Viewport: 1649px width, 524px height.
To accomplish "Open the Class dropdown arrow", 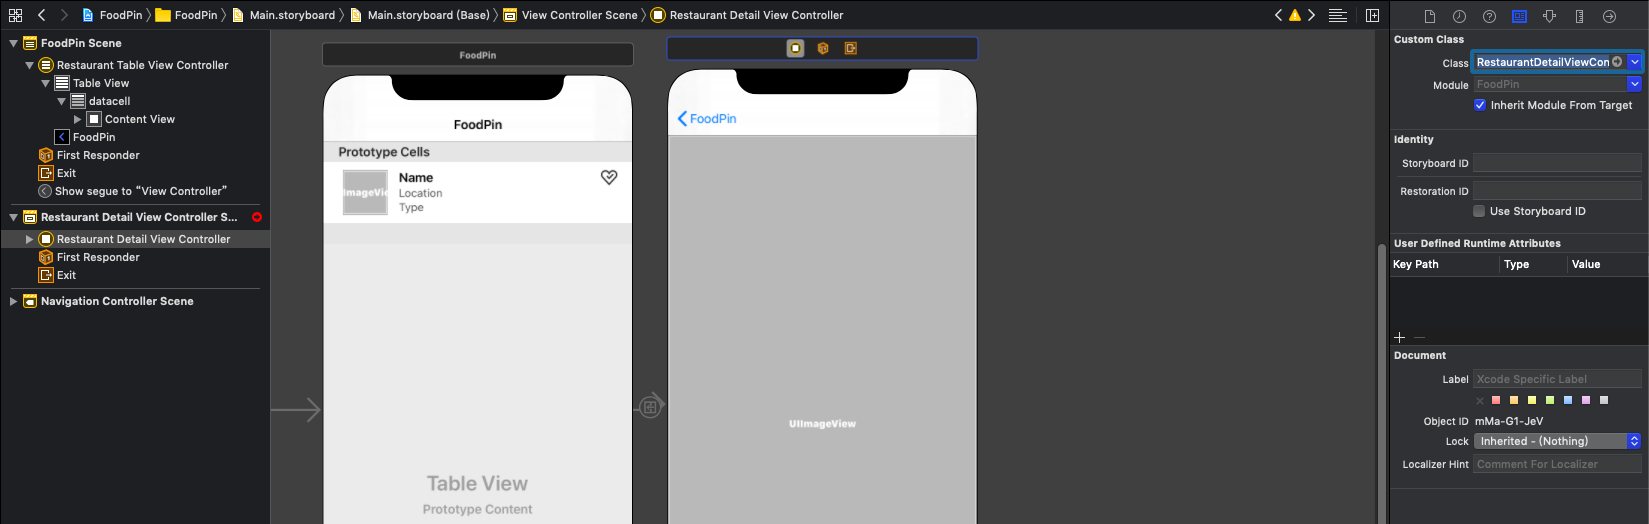I will coord(1635,62).
